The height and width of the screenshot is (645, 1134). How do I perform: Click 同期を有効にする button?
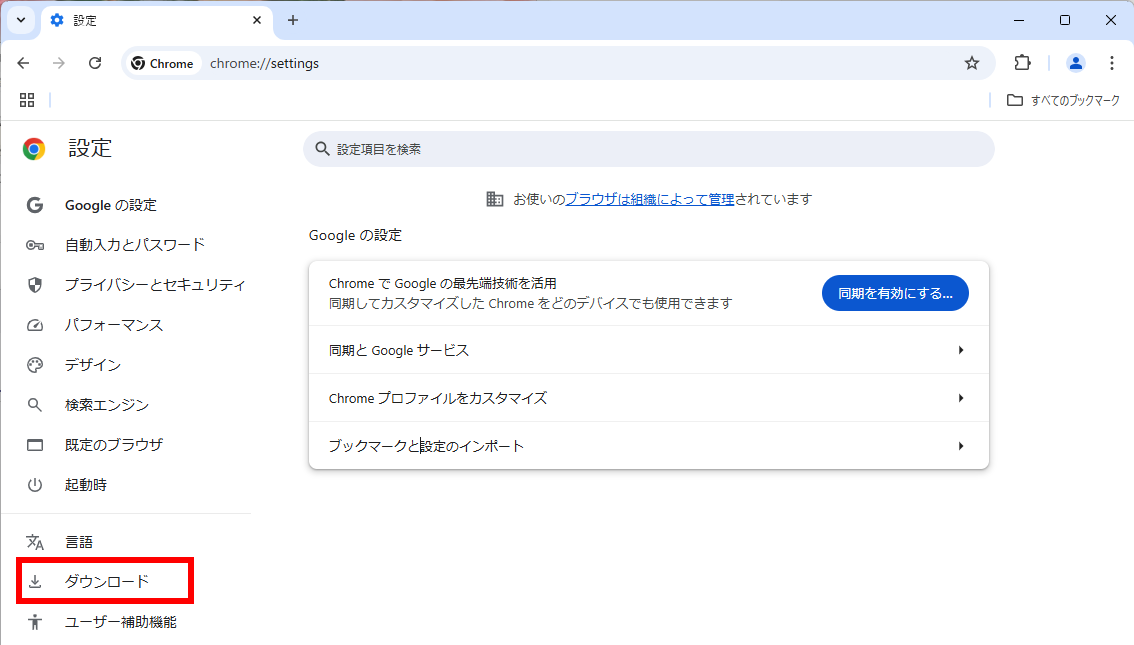[895, 294]
